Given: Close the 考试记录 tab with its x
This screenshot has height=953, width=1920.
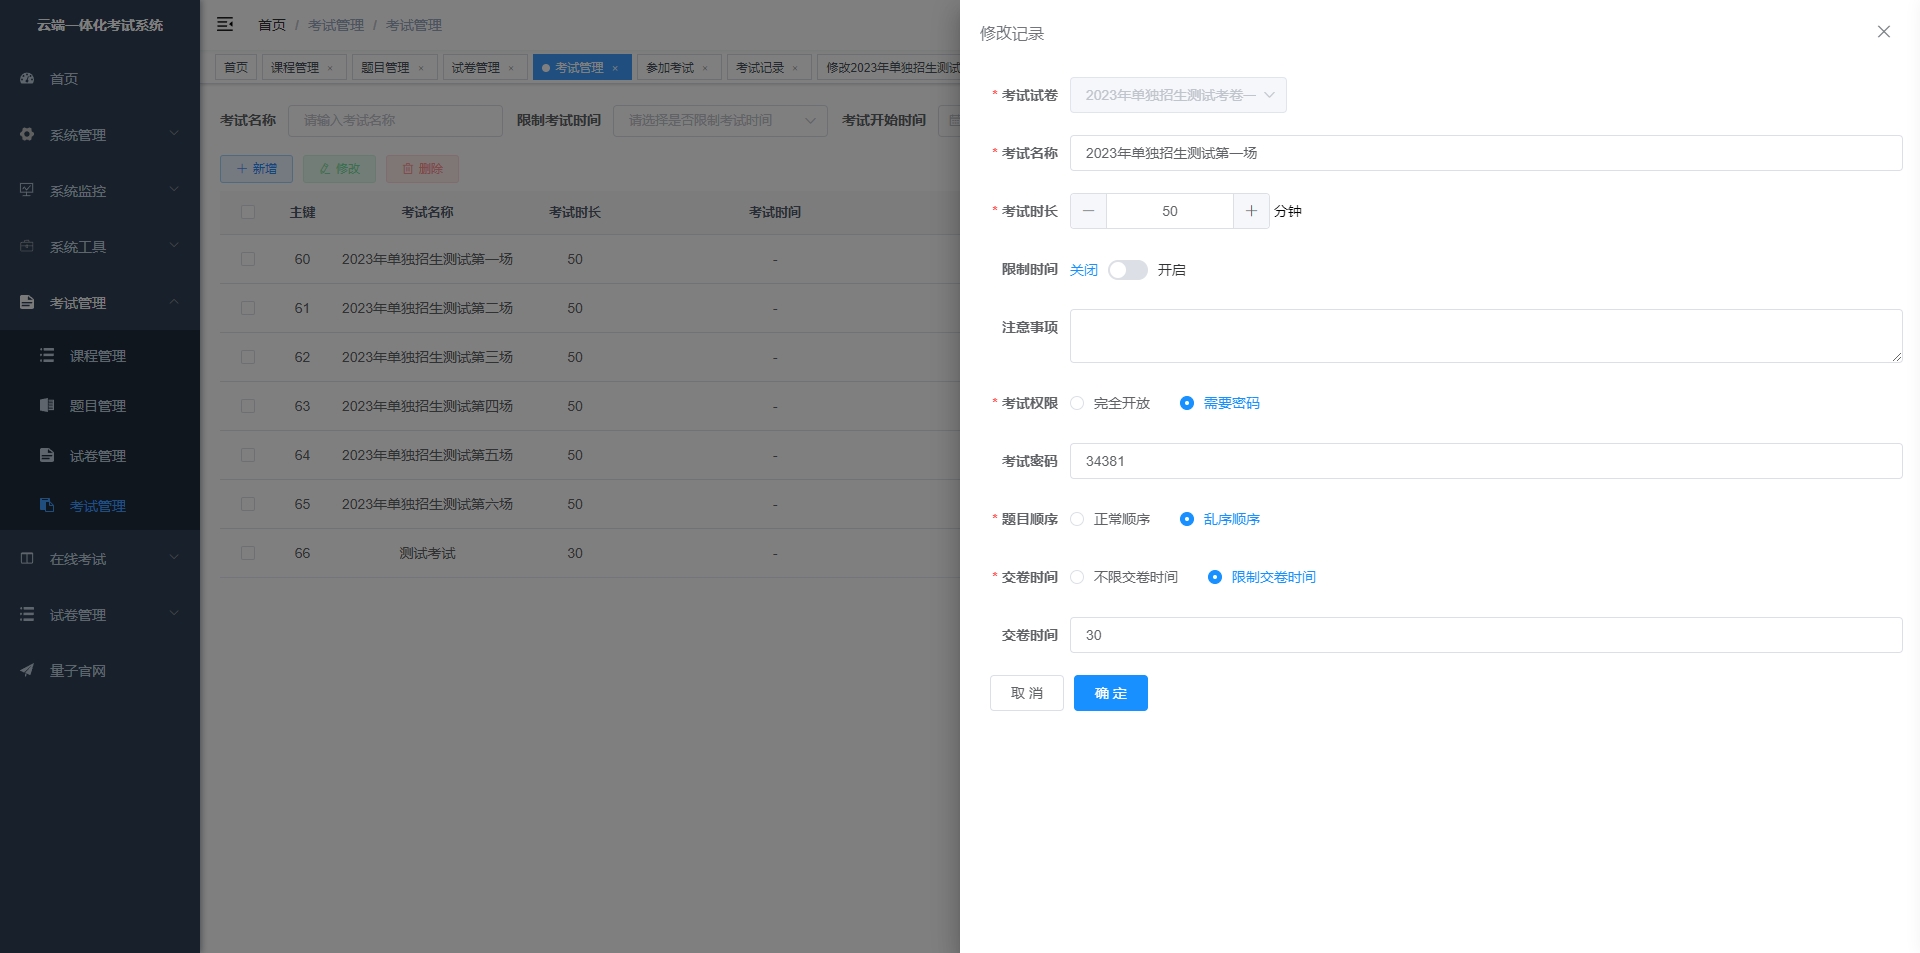Looking at the screenshot, I should tap(795, 68).
